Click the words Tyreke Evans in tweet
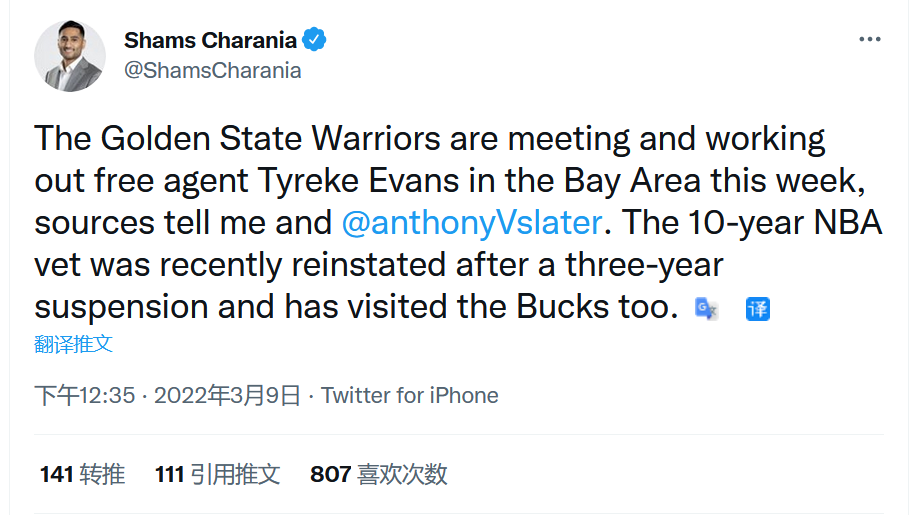The height and width of the screenshot is (515, 913). 358,181
